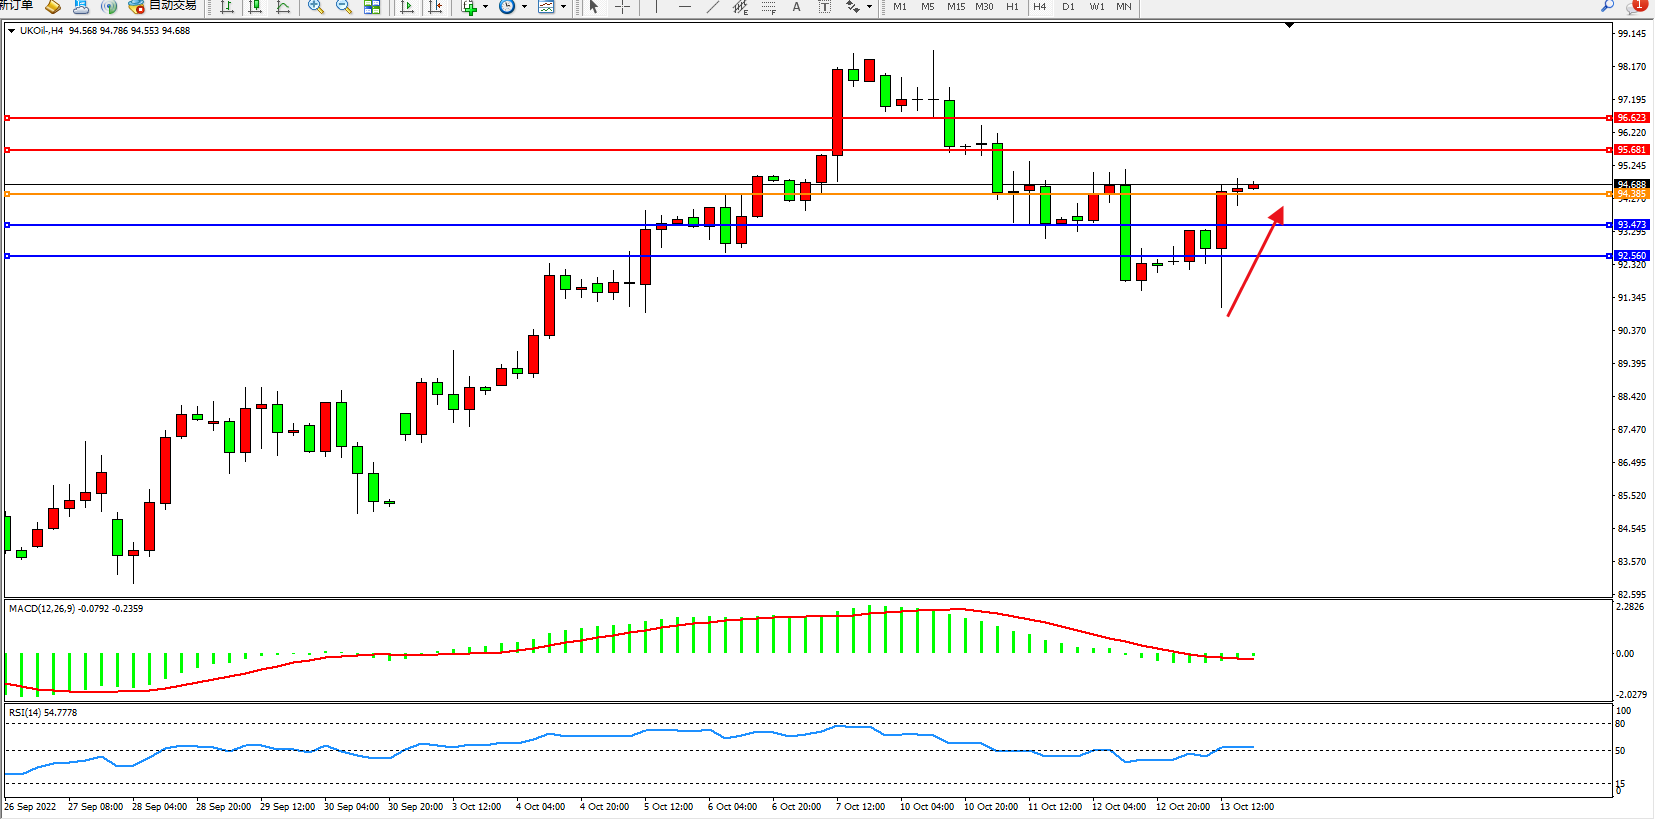This screenshot has width=1655, height=820.
Task: Switch to the D1 timeframe
Action: (x=1068, y=7)
